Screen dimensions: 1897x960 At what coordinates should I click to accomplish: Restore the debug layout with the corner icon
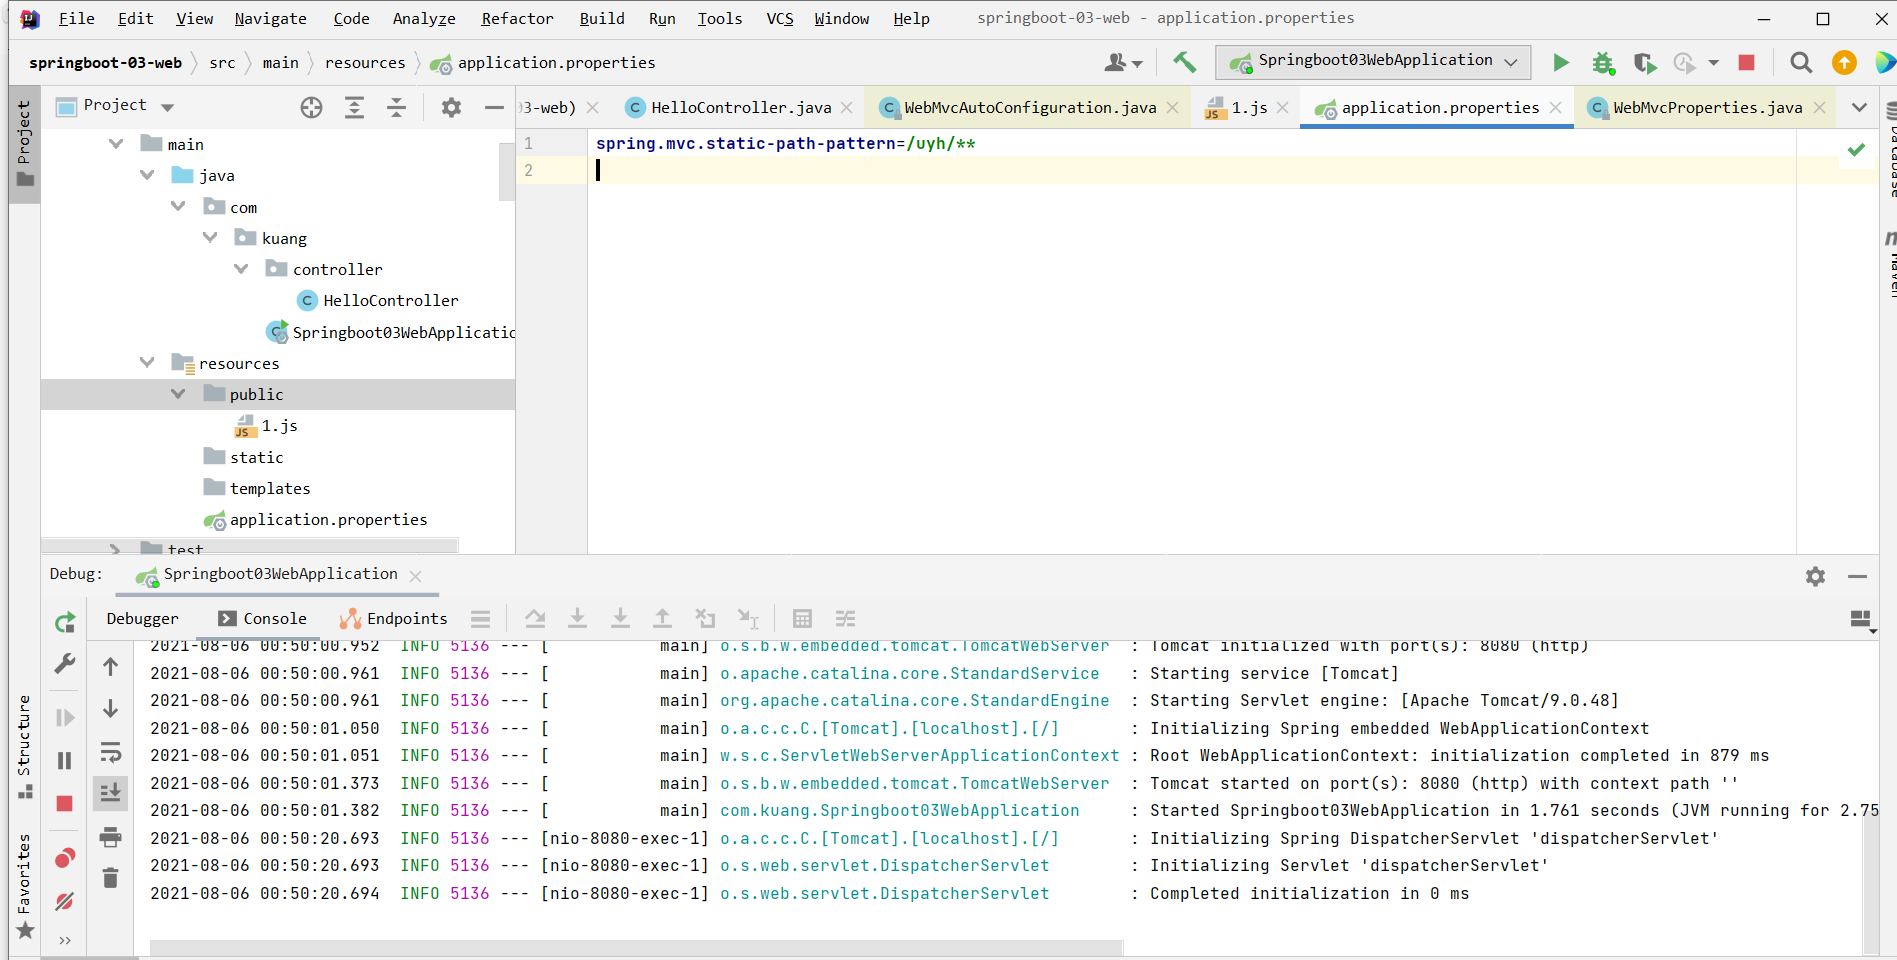pos(1861,621)
